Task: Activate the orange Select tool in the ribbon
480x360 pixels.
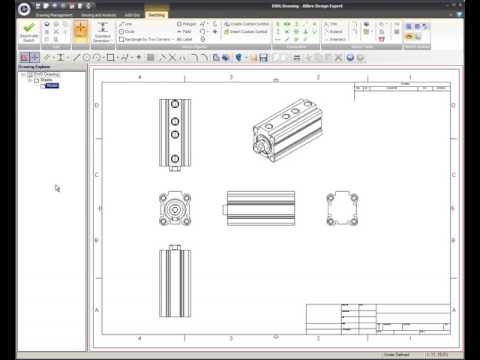Action: [x=80, y=30]
